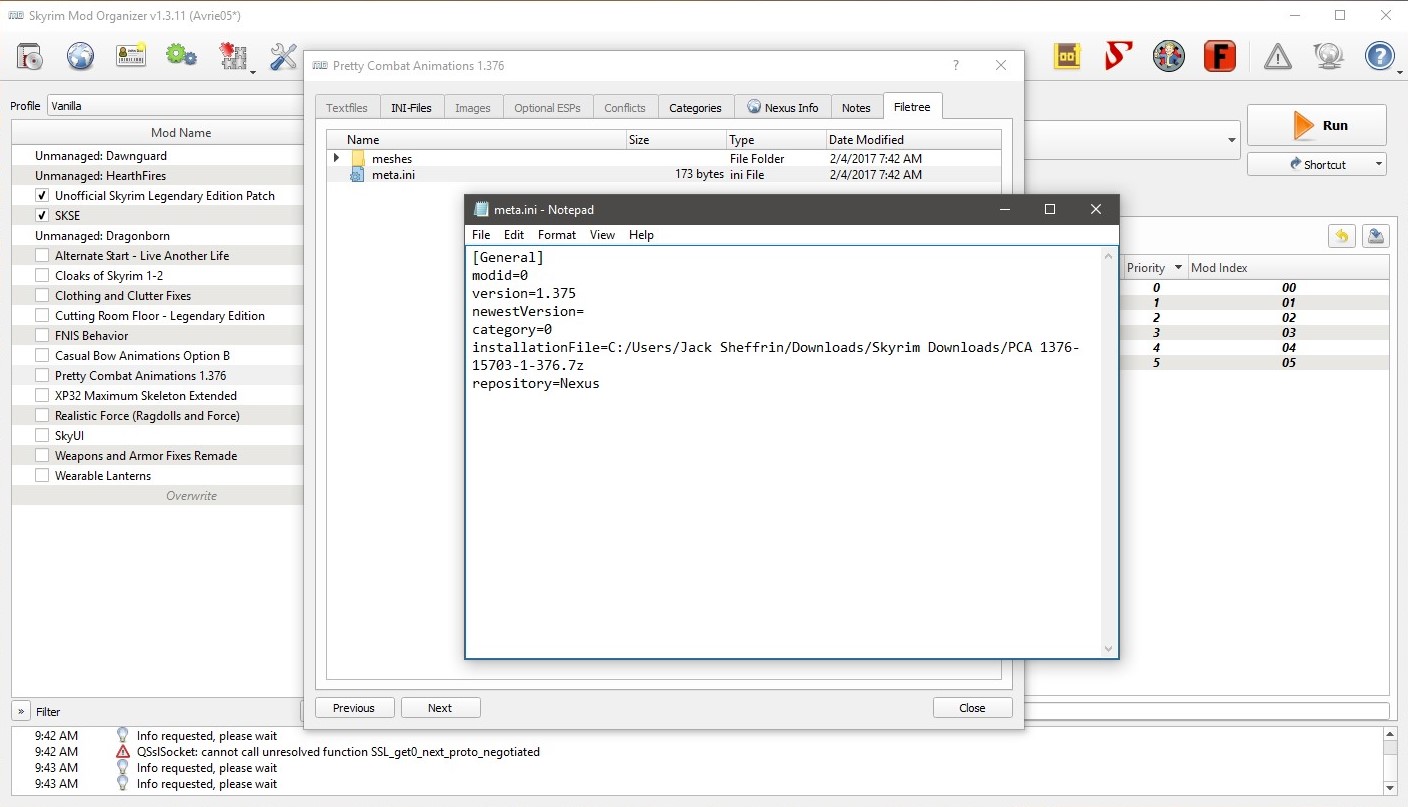Tick the Wearable Lanterns checkbox
Image resolution: width=1408 pixels, height=807 pixels.
[x=42, y=476]
